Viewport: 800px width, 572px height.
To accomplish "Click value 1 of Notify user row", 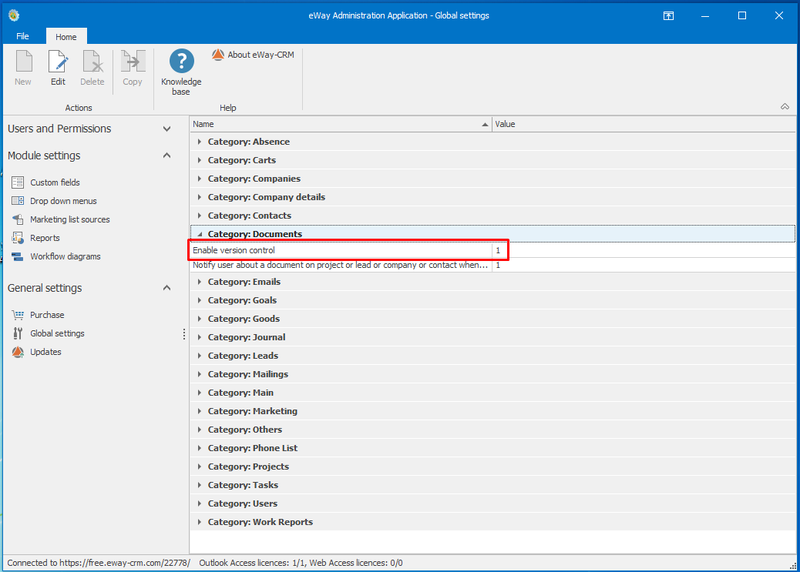I will pyautogui.click(x=498, y=265).
